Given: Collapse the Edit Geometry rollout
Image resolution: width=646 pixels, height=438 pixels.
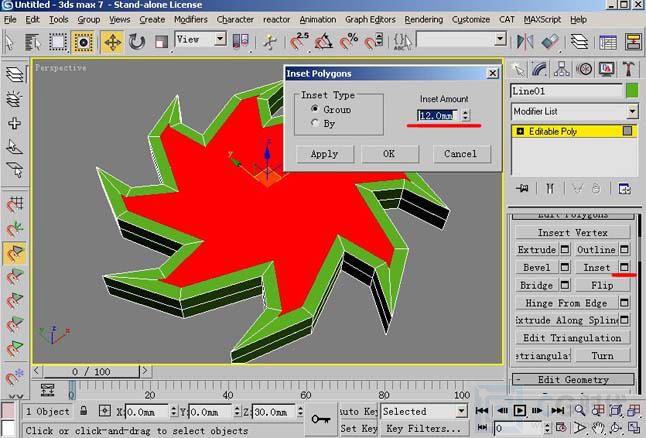Looking at the screenshot, I should 573,379.
